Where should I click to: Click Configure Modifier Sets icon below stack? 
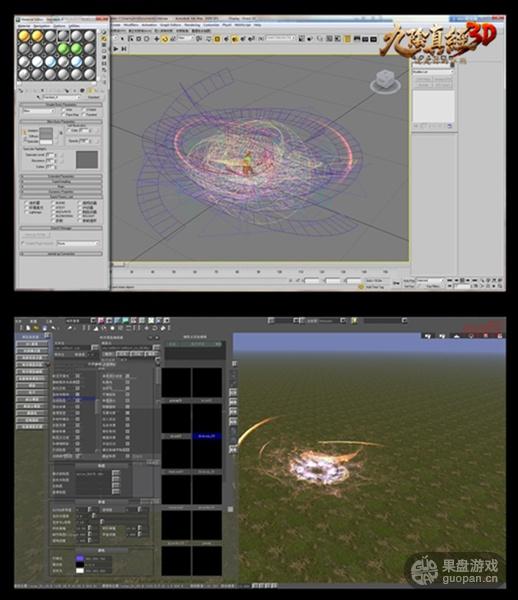(450, 126)
